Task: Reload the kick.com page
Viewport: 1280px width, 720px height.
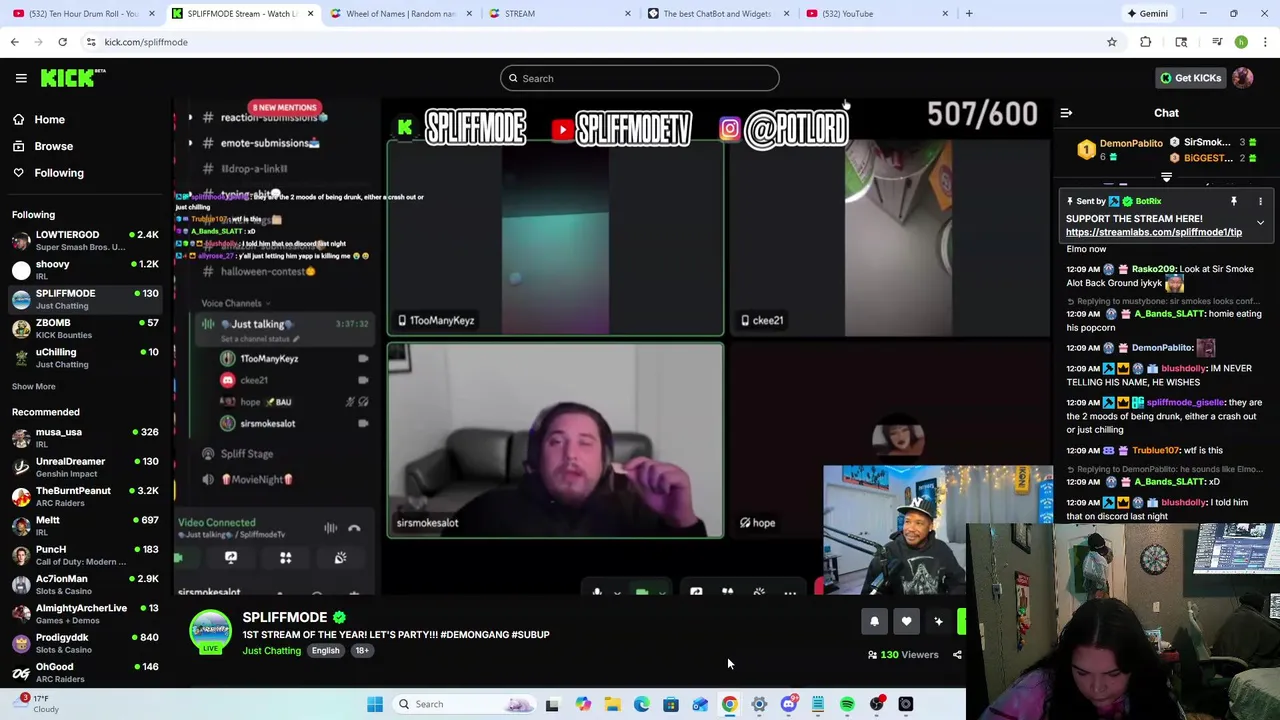Action: point(62,42)
